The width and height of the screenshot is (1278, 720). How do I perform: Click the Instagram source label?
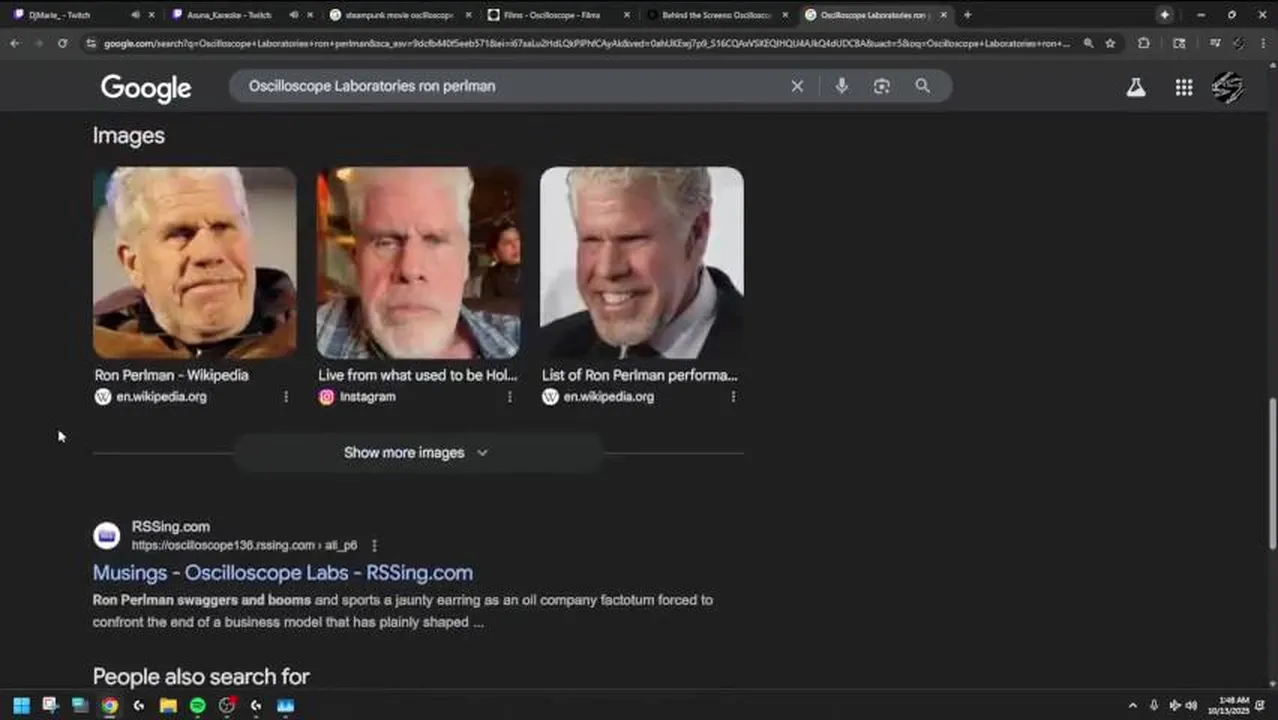[368, 397]
